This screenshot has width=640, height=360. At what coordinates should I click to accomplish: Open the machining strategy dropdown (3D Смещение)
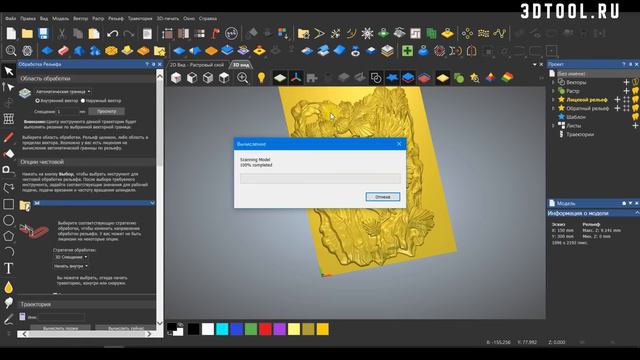click(x=71, y=257)
